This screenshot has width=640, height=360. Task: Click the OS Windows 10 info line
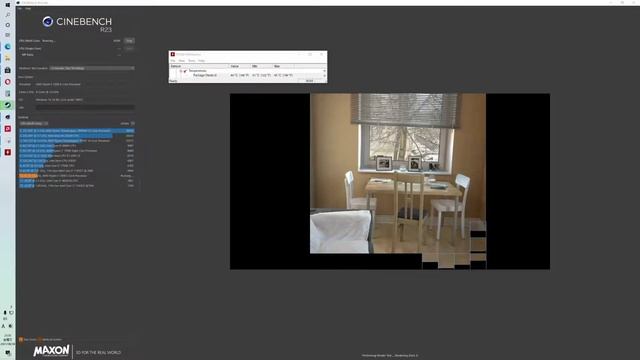pos(59,100)
